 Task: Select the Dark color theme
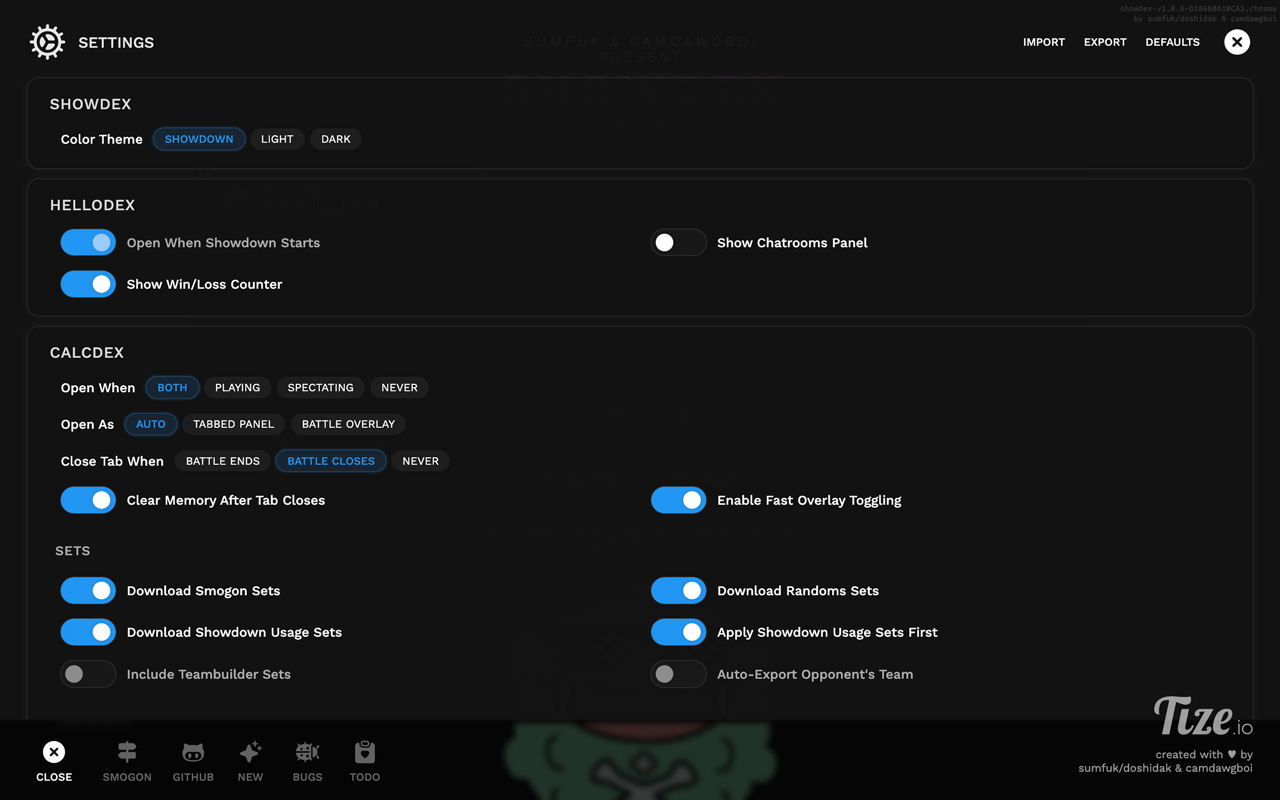click(x=336, y=139)
